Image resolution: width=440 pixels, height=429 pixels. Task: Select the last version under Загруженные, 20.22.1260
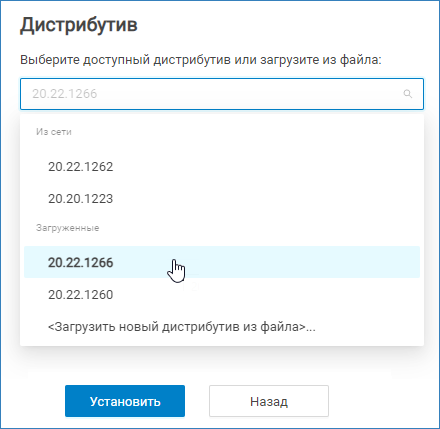tap(222, 295)
